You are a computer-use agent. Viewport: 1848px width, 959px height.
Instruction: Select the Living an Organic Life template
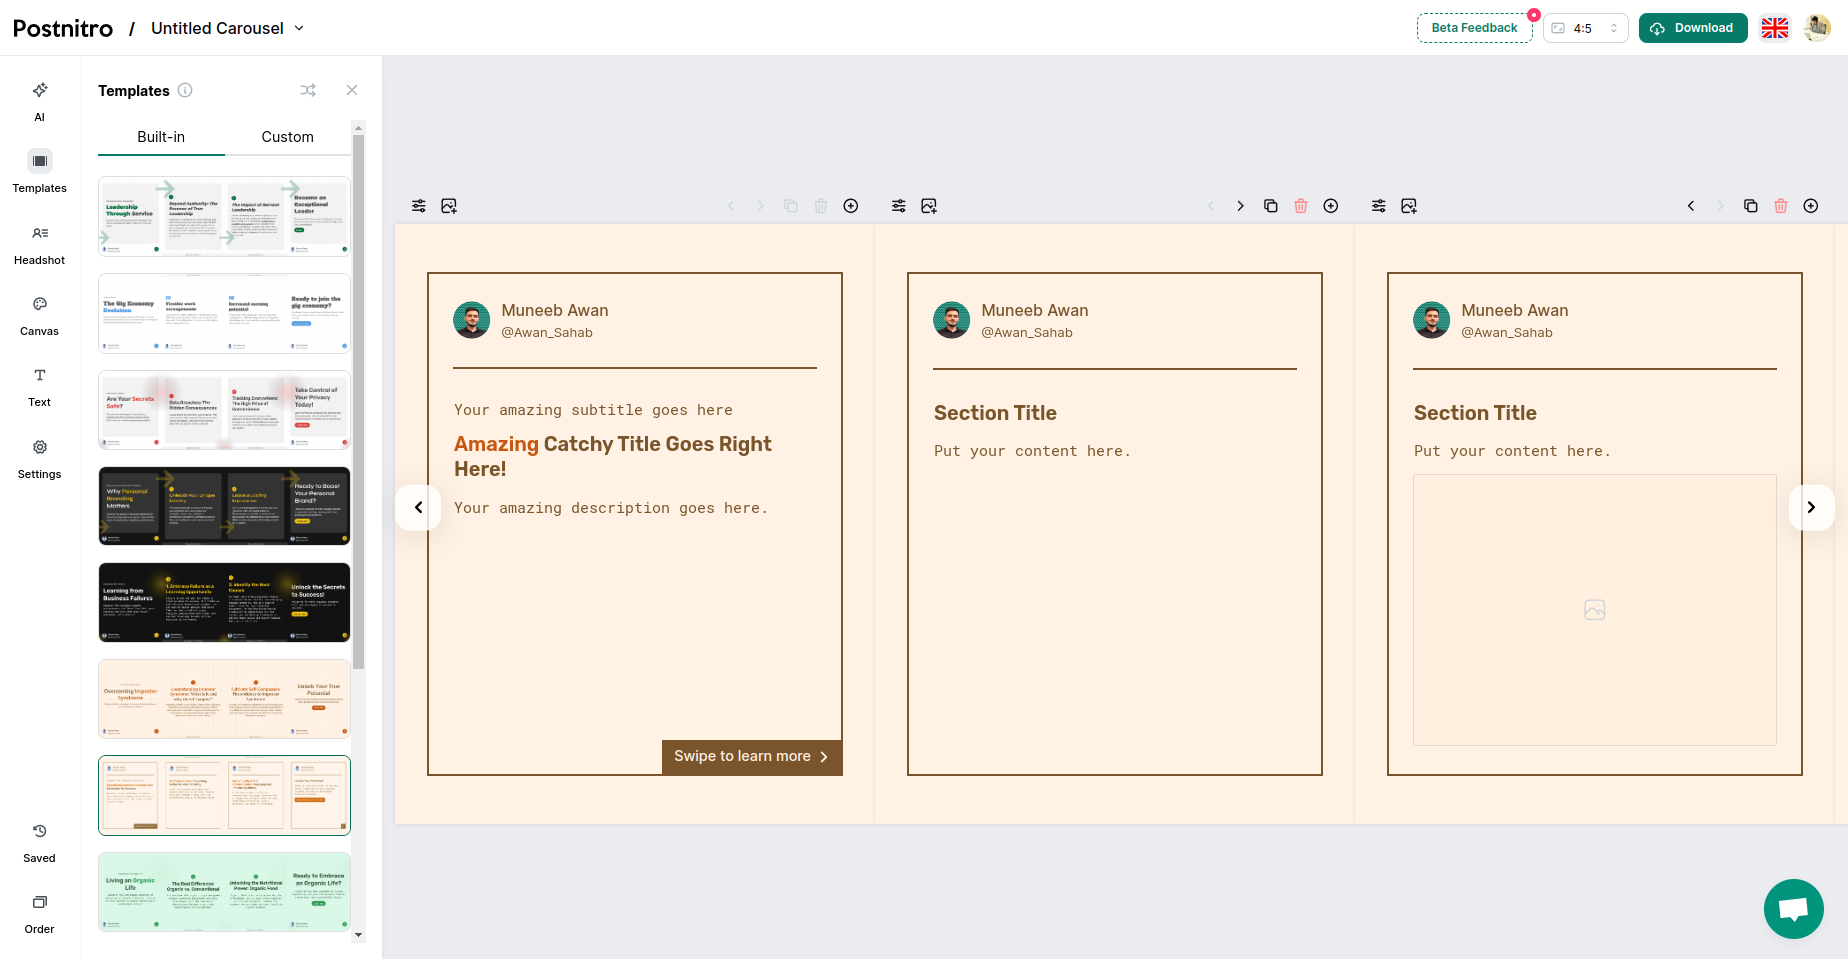point(224,892)
